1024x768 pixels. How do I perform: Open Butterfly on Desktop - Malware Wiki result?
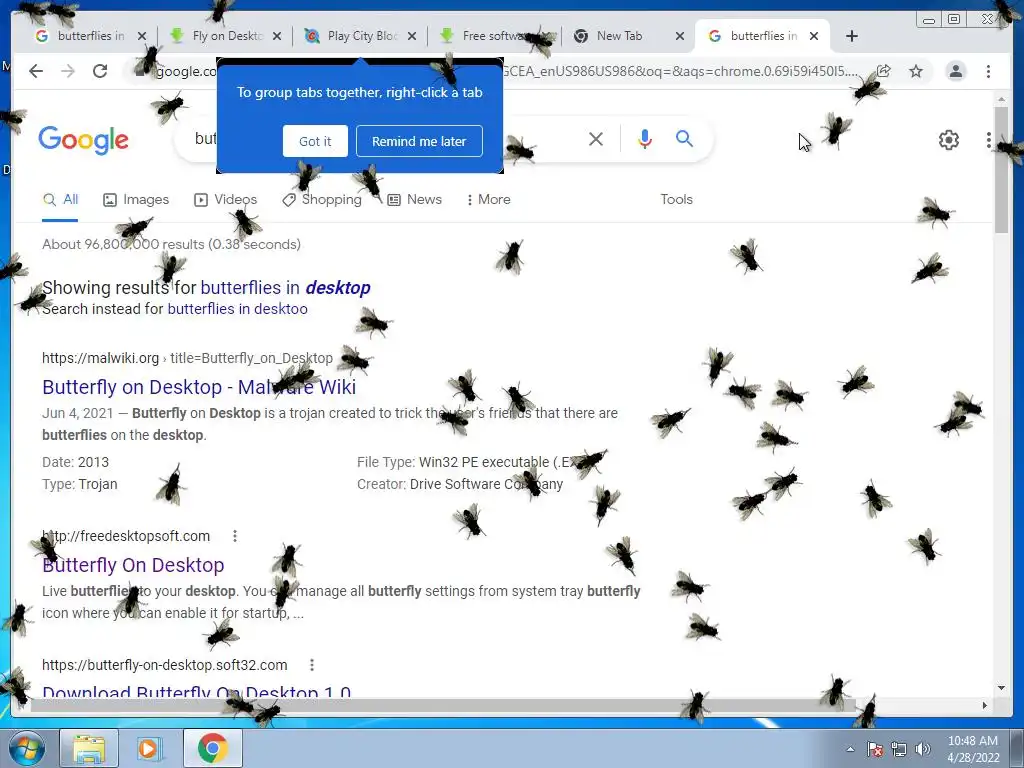pyautogui.click(x=199, y=387)
